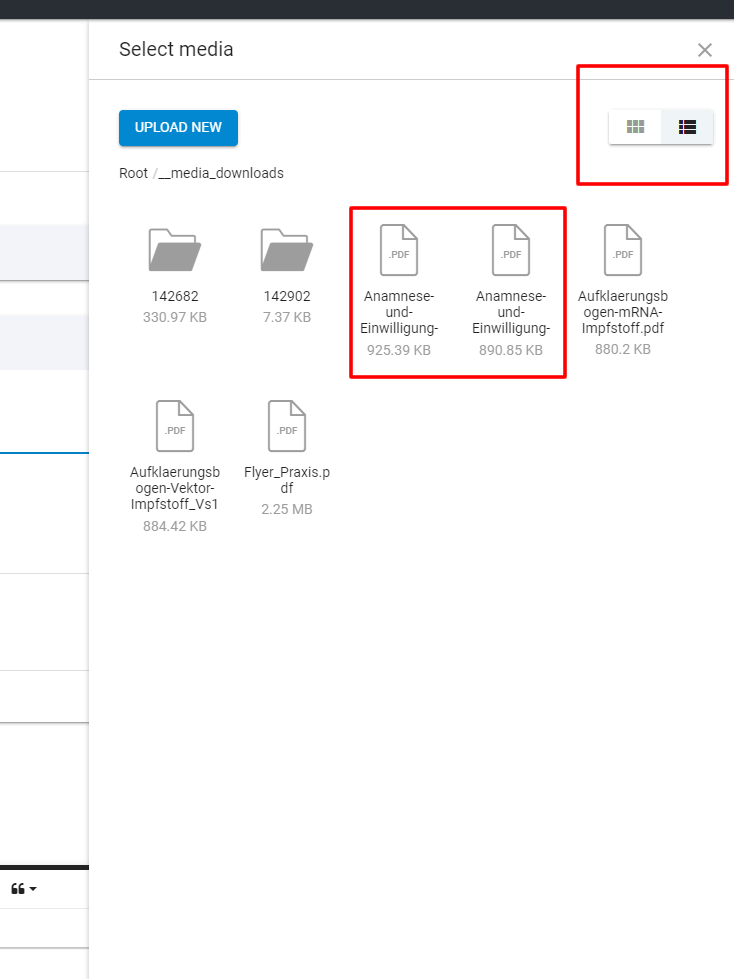The height and width of the screenshot is (979, 734).
Task: Switch to grid view
Action: tap(635, 127)
